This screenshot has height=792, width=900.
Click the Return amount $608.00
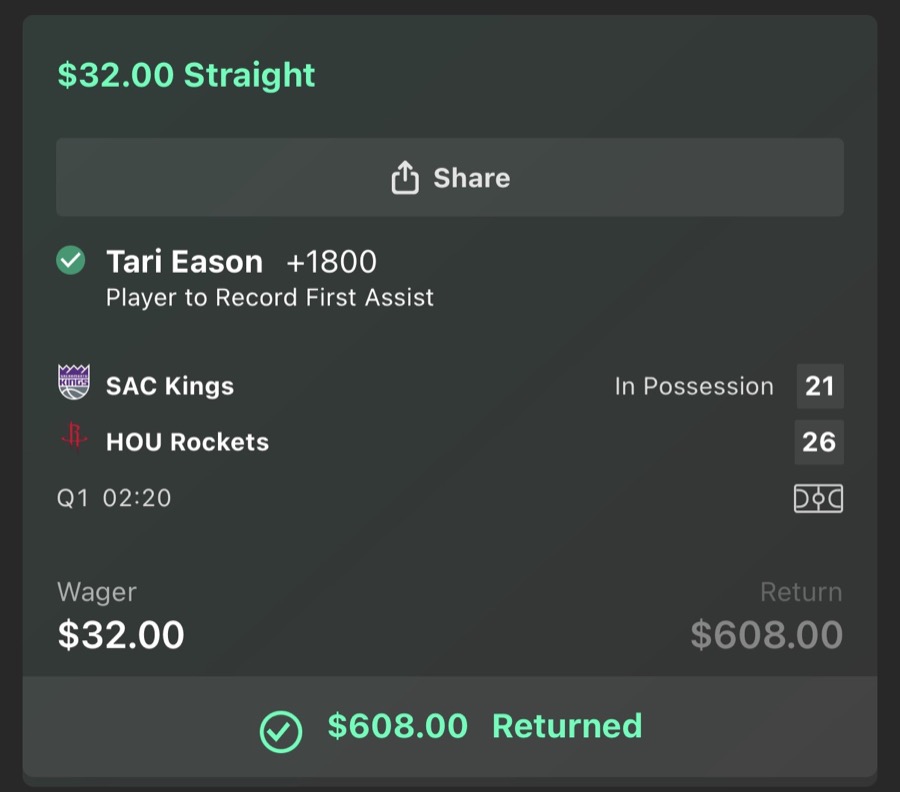767,634
